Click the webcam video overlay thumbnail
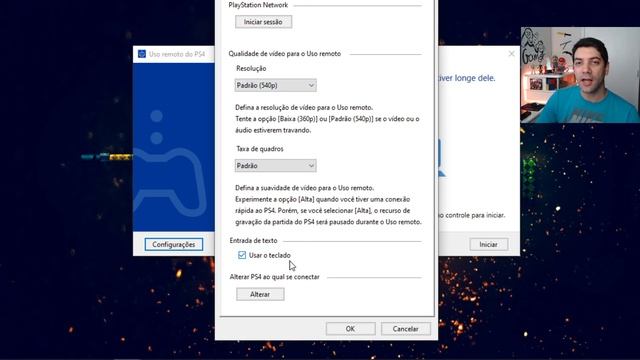640x360 pixels. pyautogui.click(x=580, y=75)
